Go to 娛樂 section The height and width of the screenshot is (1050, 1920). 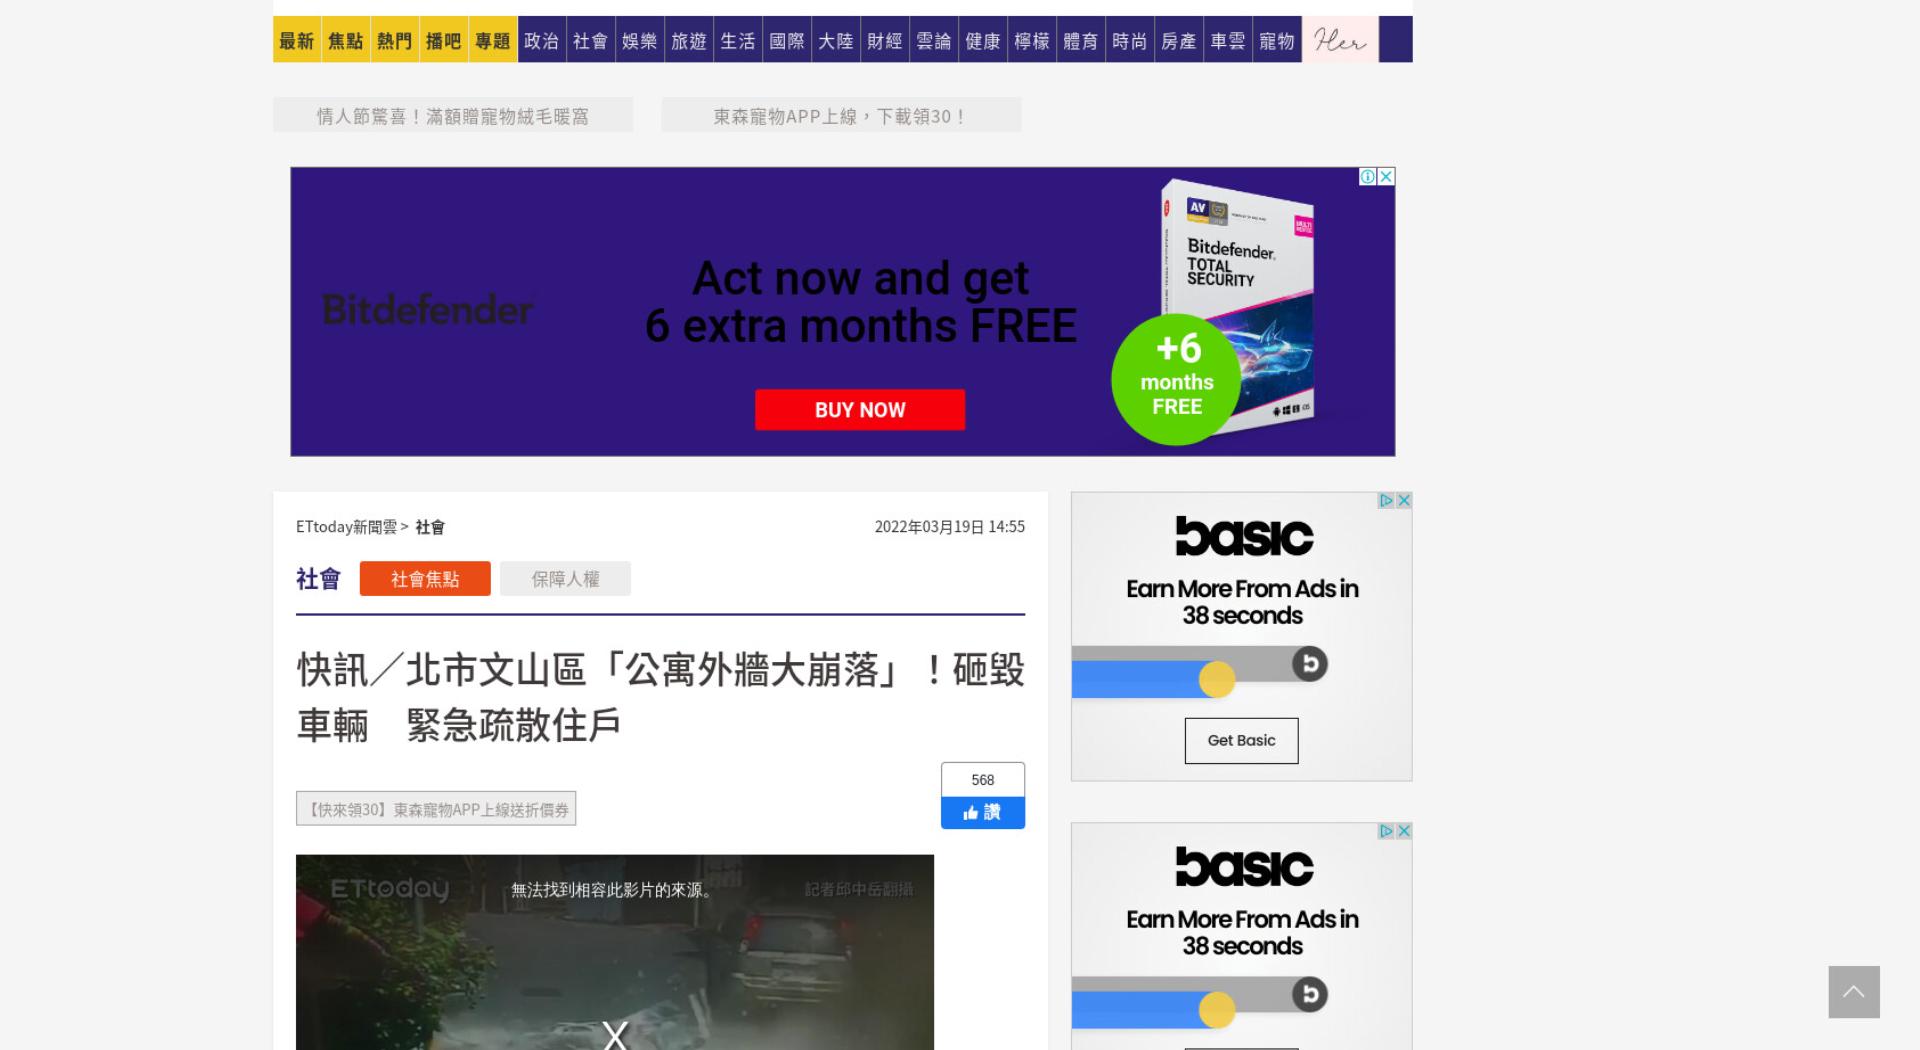click(x=640, y=40)
